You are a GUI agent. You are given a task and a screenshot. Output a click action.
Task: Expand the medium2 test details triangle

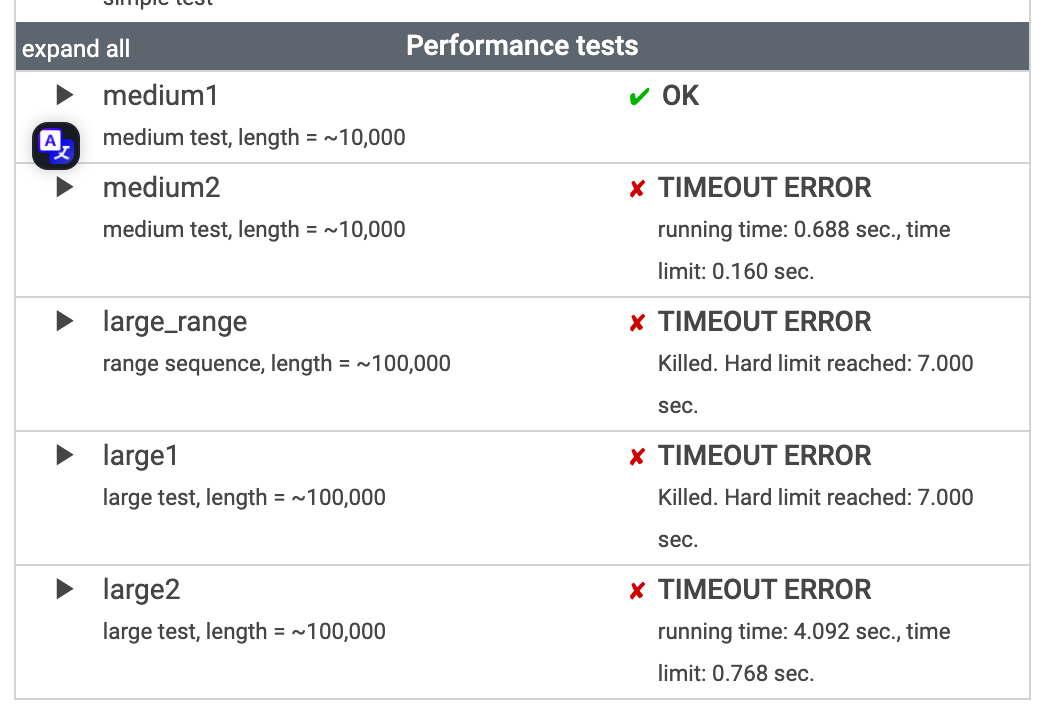(65, 187)
